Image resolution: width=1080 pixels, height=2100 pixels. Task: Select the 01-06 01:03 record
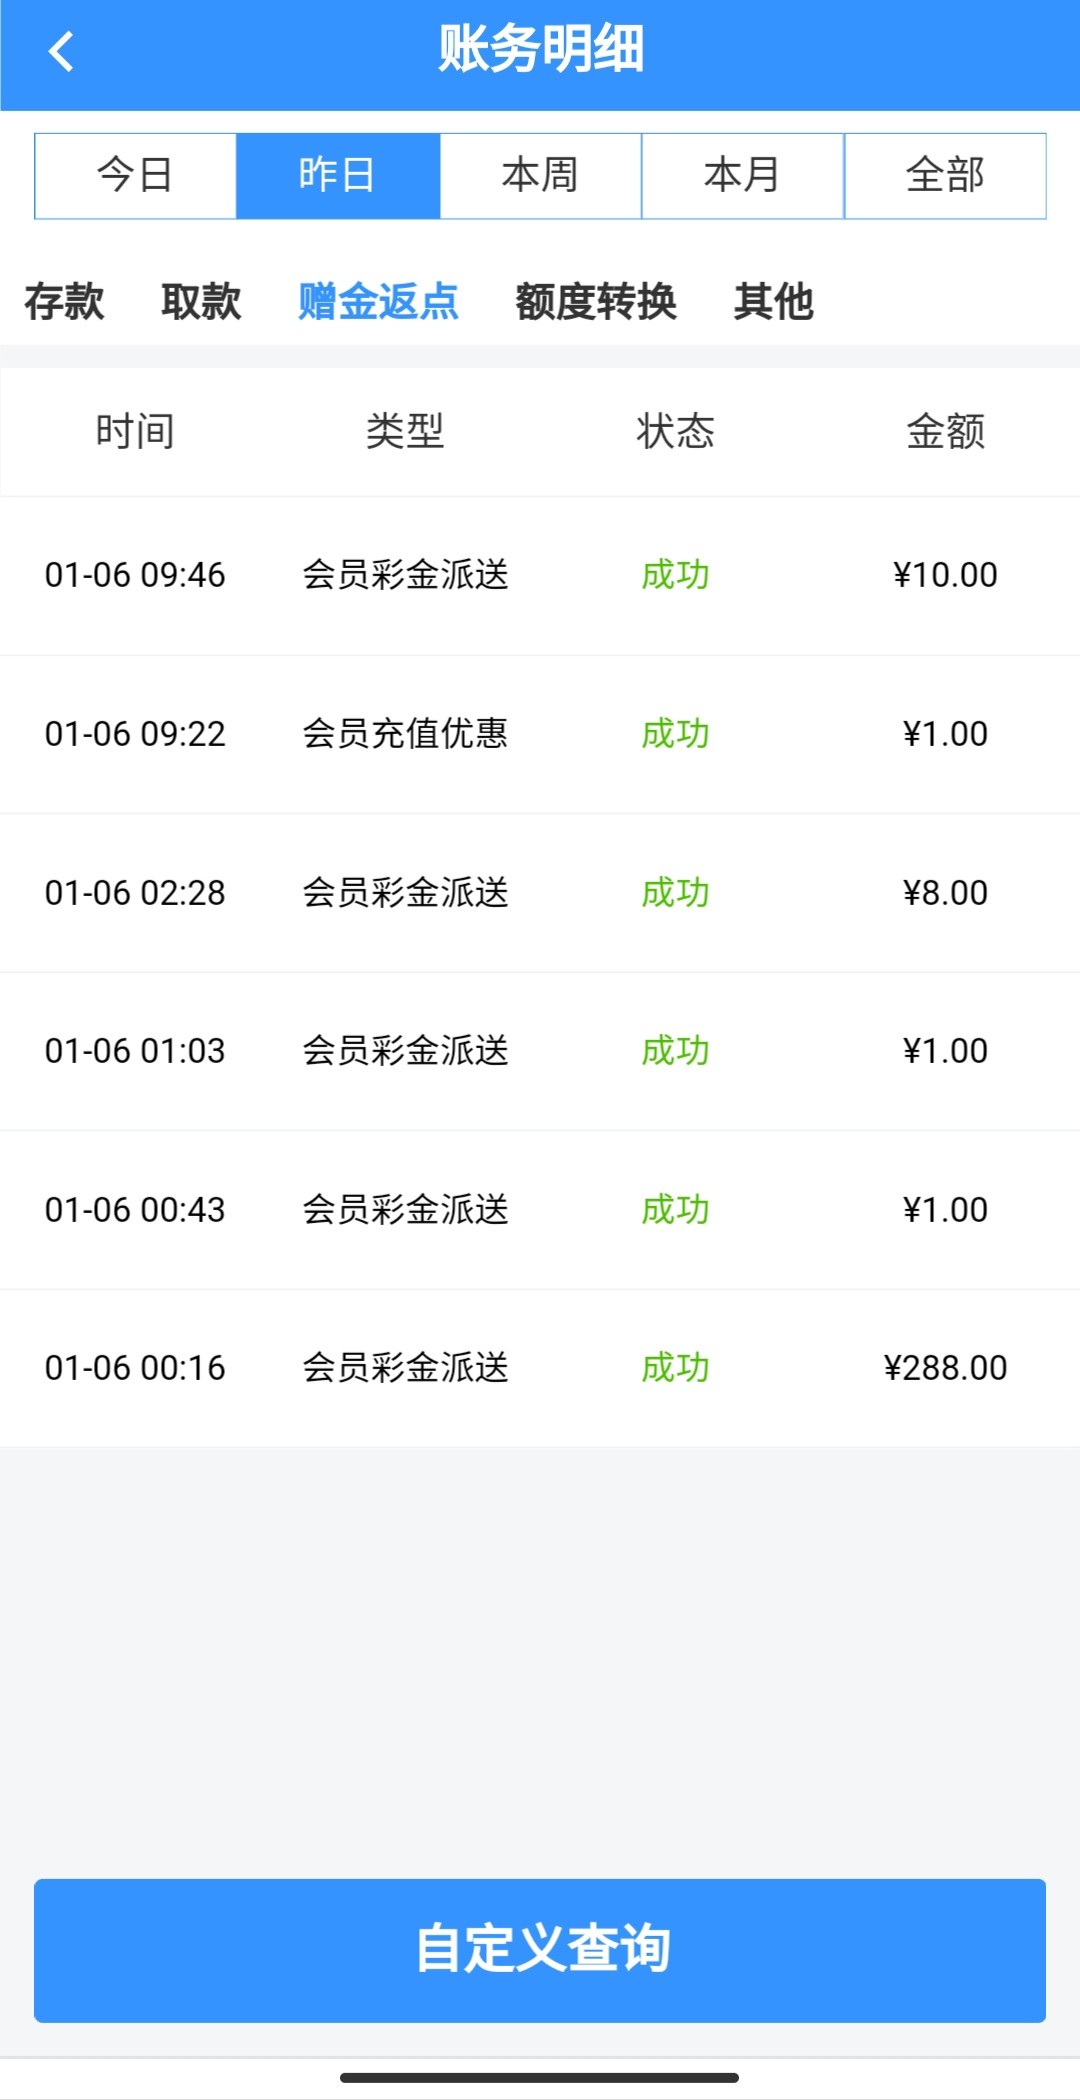pyautogui.click(x=540, y=1051)
